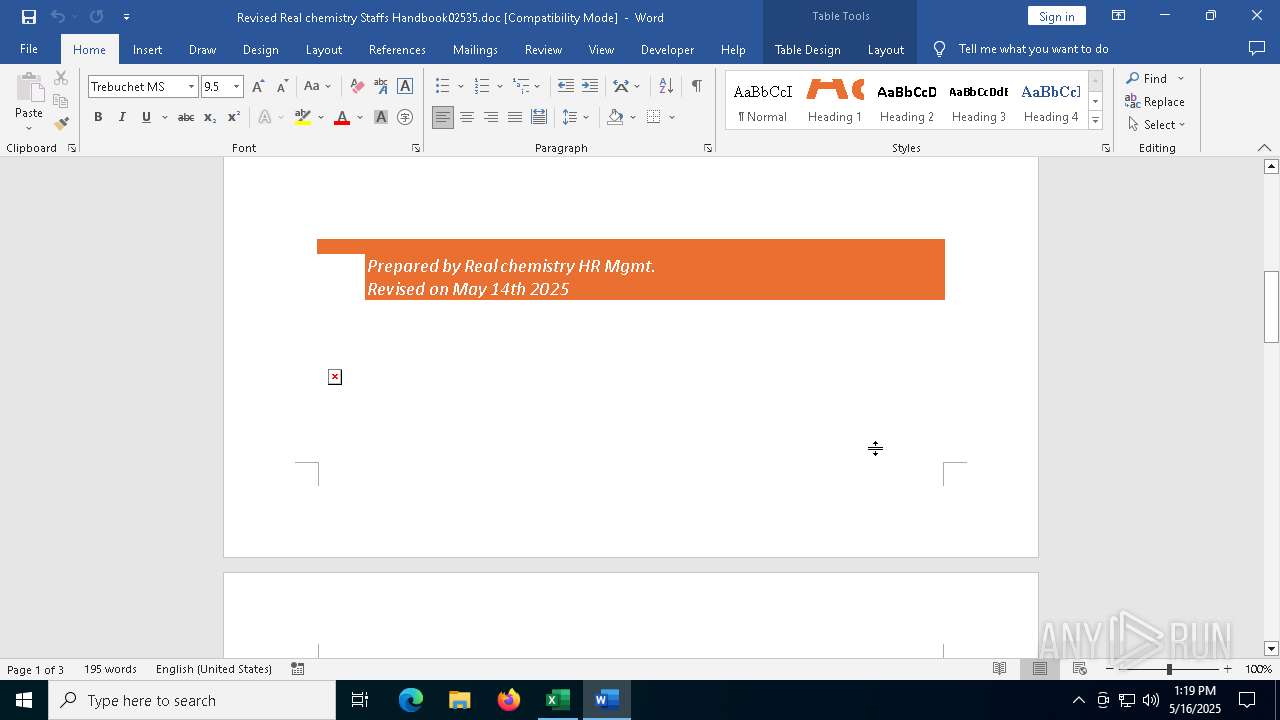The height and width of the screenshot is (720, 1280).
Task: Open line spacing options
Action: 575,117
